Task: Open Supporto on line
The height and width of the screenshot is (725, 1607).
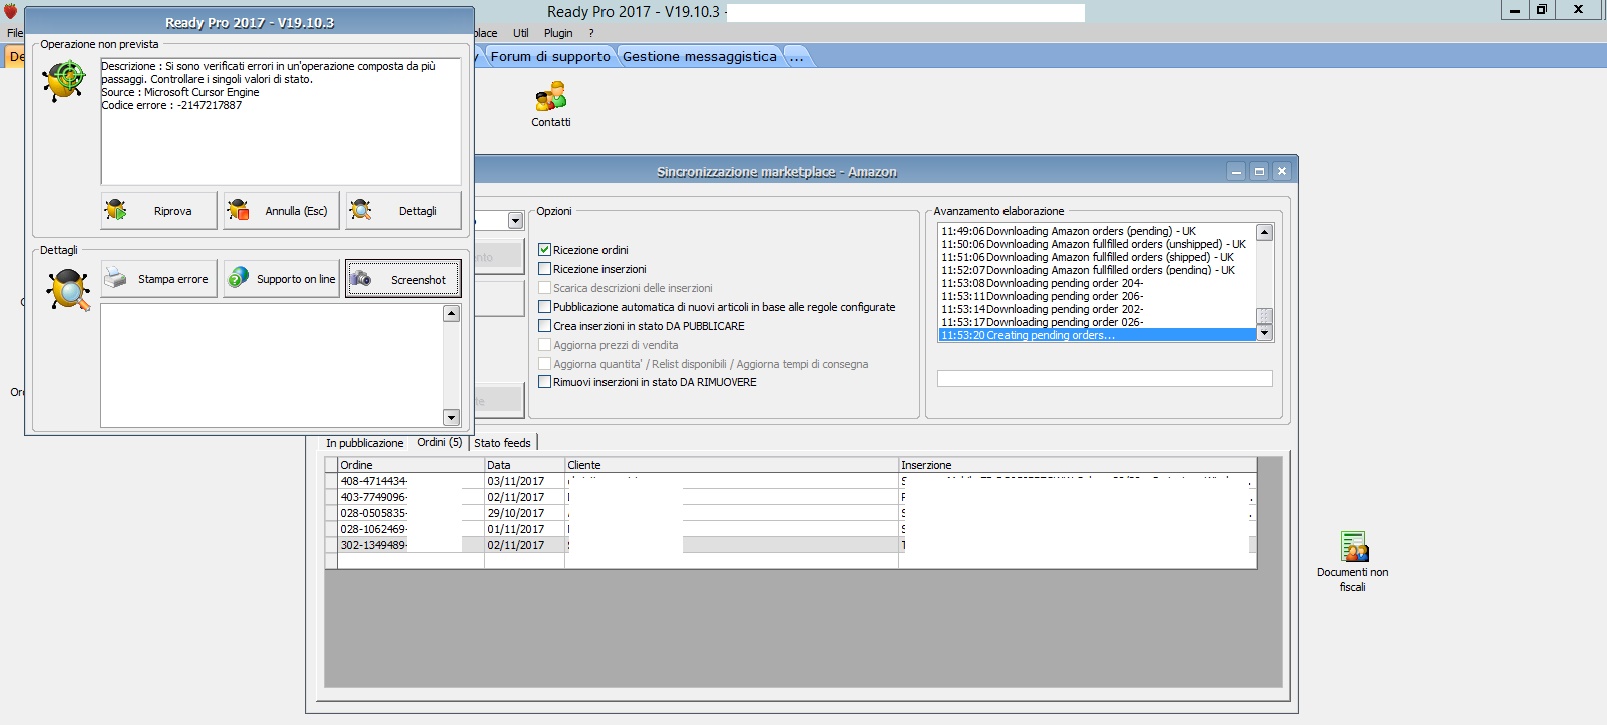Action: (x=282, y=279)
